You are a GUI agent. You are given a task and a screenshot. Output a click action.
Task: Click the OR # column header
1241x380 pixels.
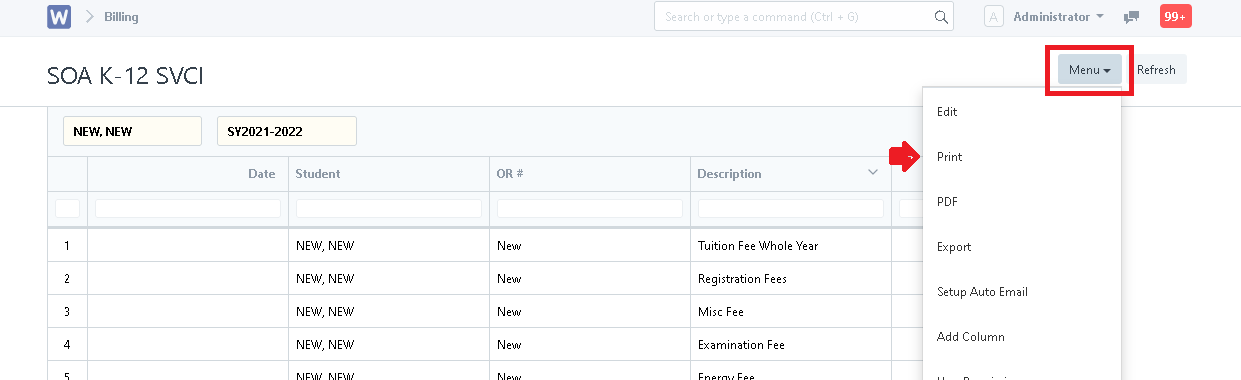590,174
